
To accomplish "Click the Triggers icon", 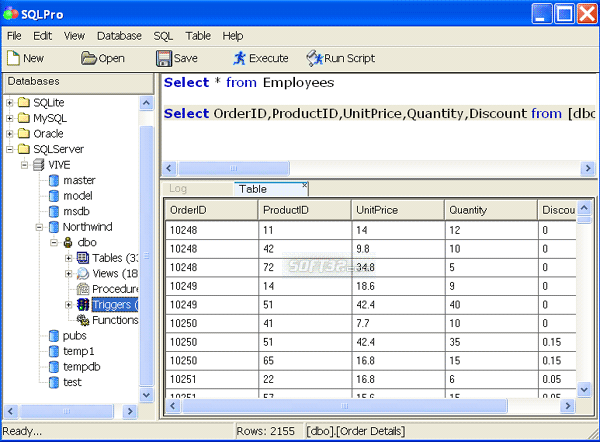I will (83, 305).
